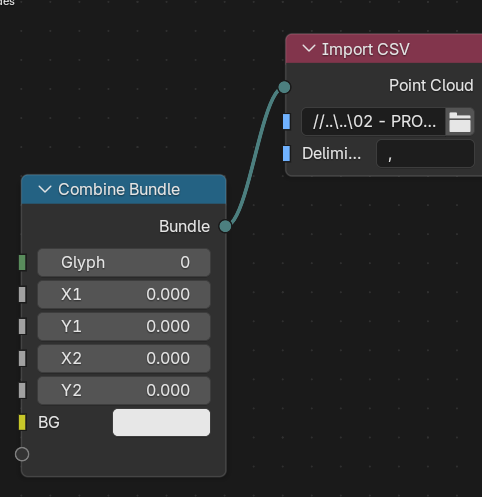Click the X1 gray input socket
Image resolution: width=482 pixels, height=497 pixels.
point(22,294)
